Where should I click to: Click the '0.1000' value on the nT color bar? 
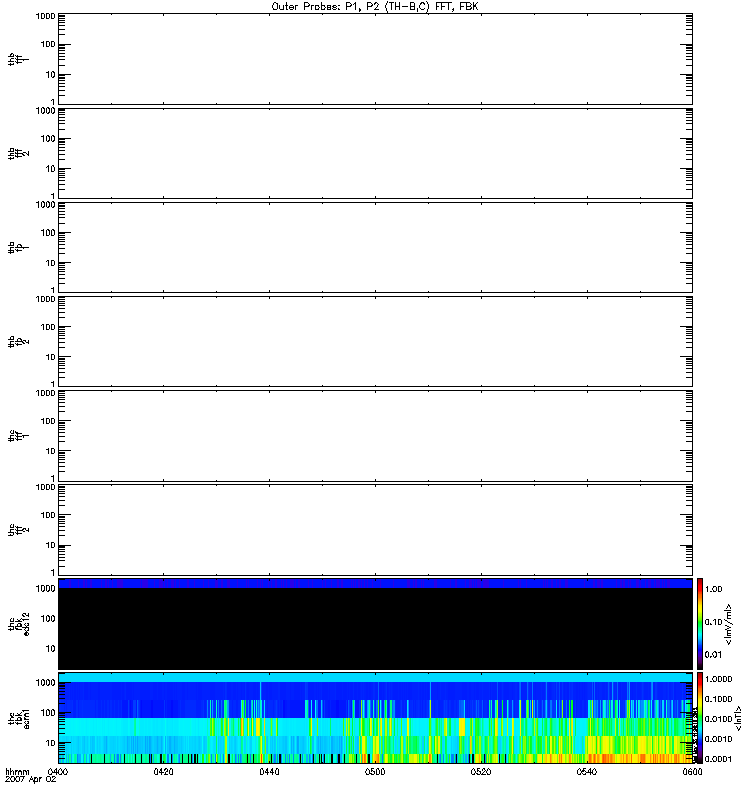[718, 699]
